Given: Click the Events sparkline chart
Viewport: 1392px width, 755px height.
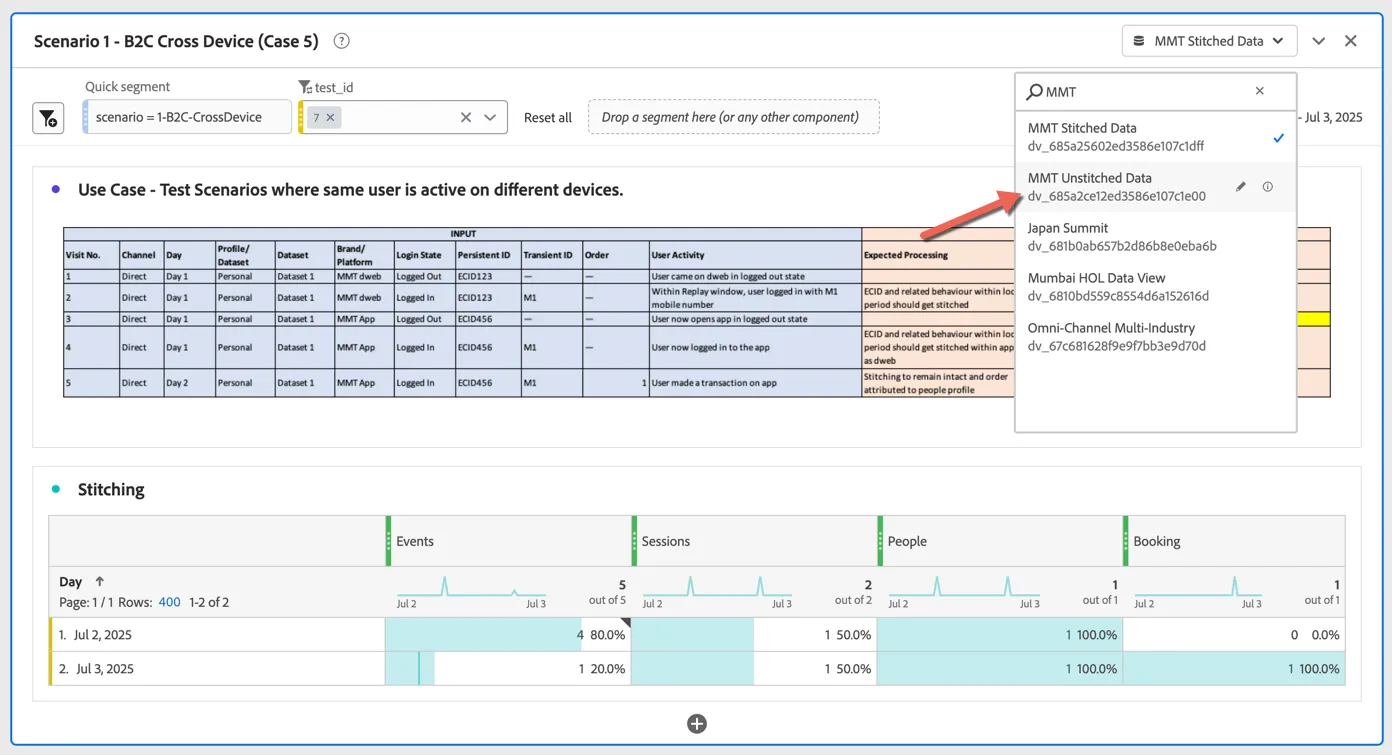Looking at the screenshot, I should point(471,586).
